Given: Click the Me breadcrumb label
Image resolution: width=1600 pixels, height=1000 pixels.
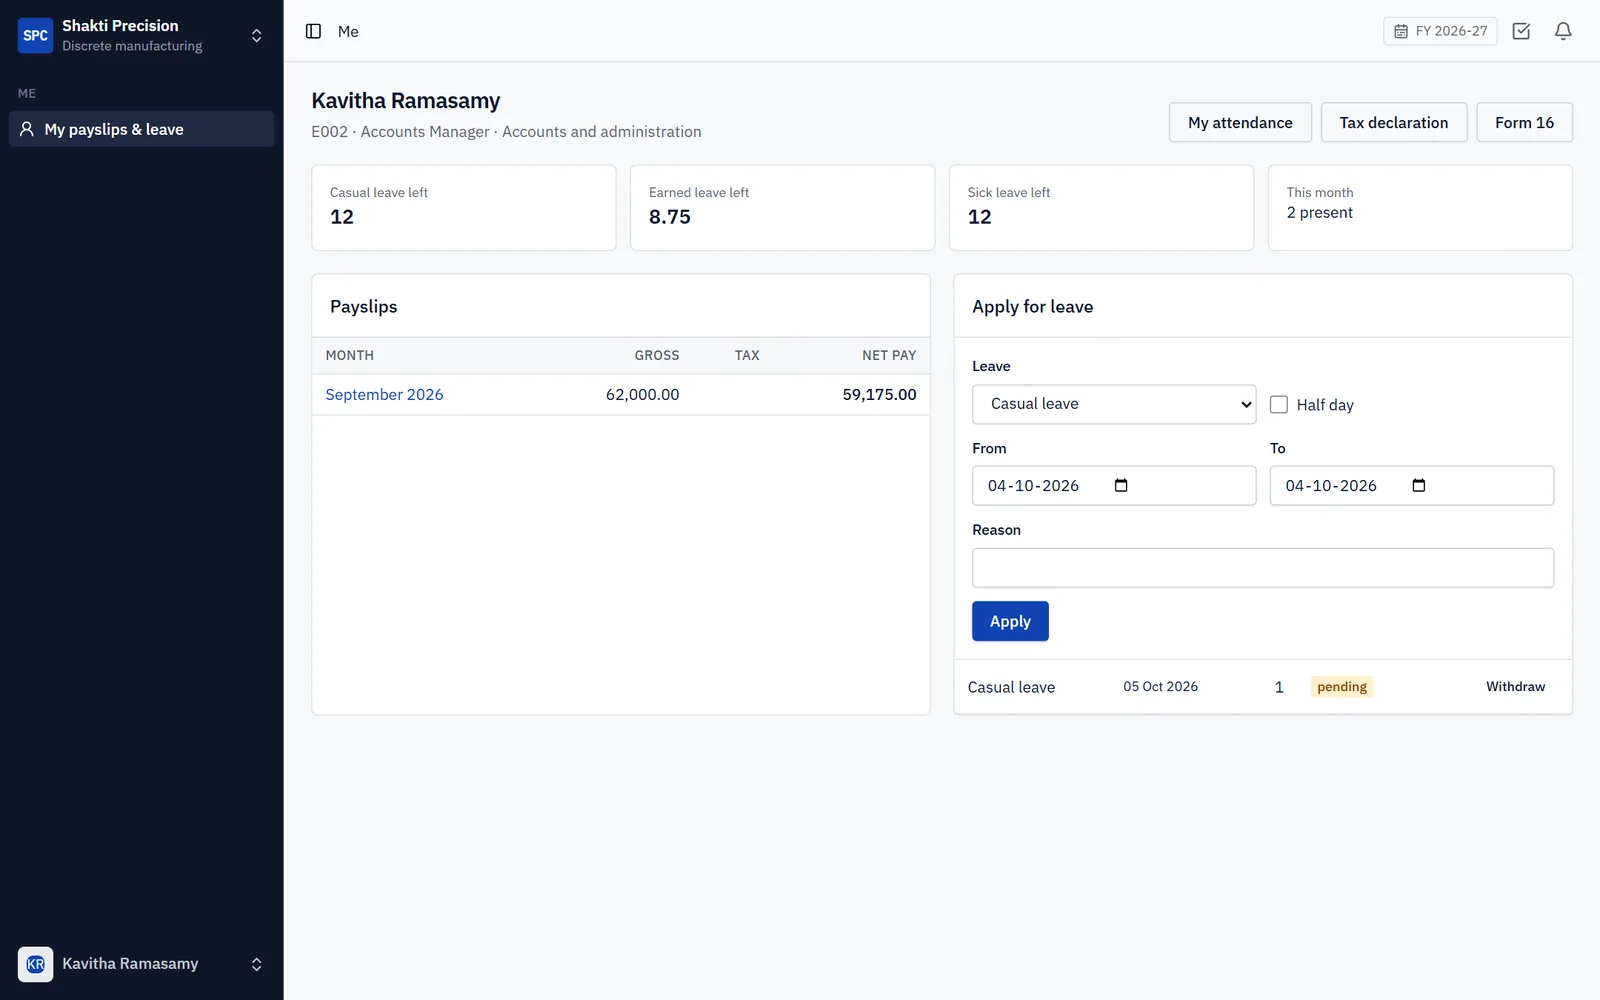Looking at the screenshot, I should [348, 31].
